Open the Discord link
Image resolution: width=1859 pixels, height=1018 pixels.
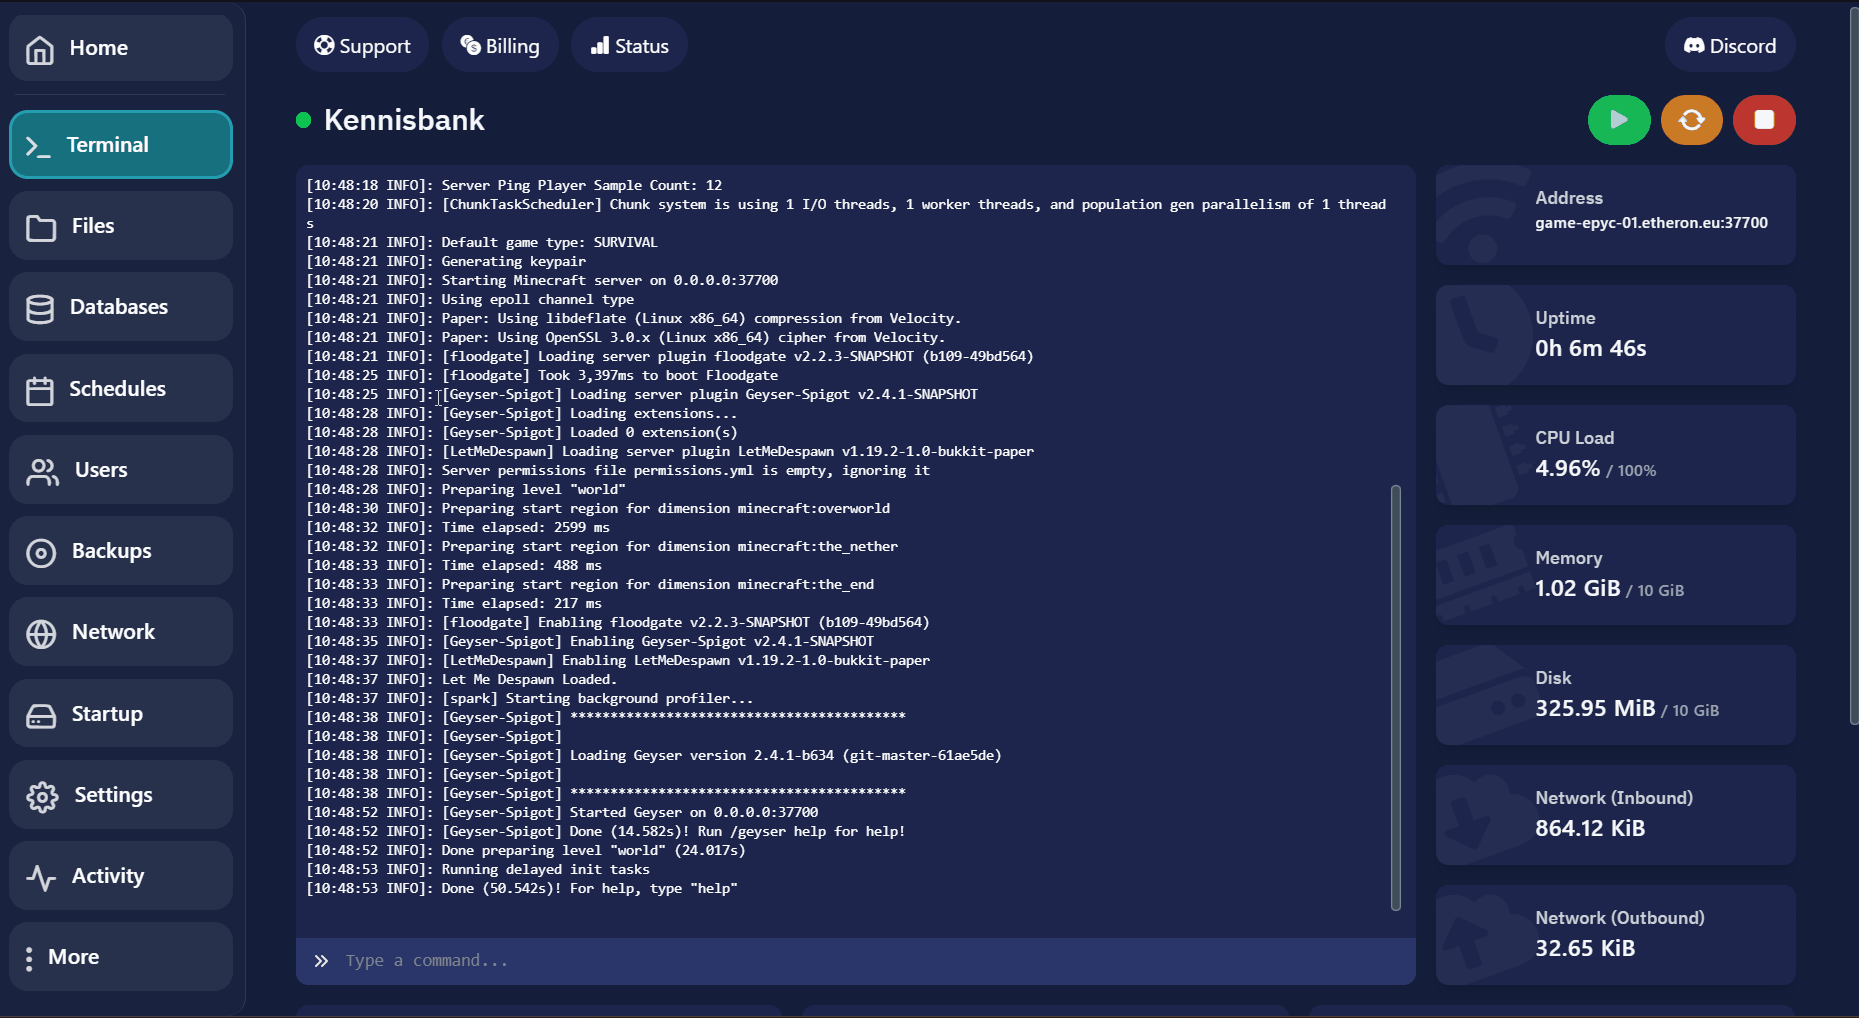[1729, 46]
